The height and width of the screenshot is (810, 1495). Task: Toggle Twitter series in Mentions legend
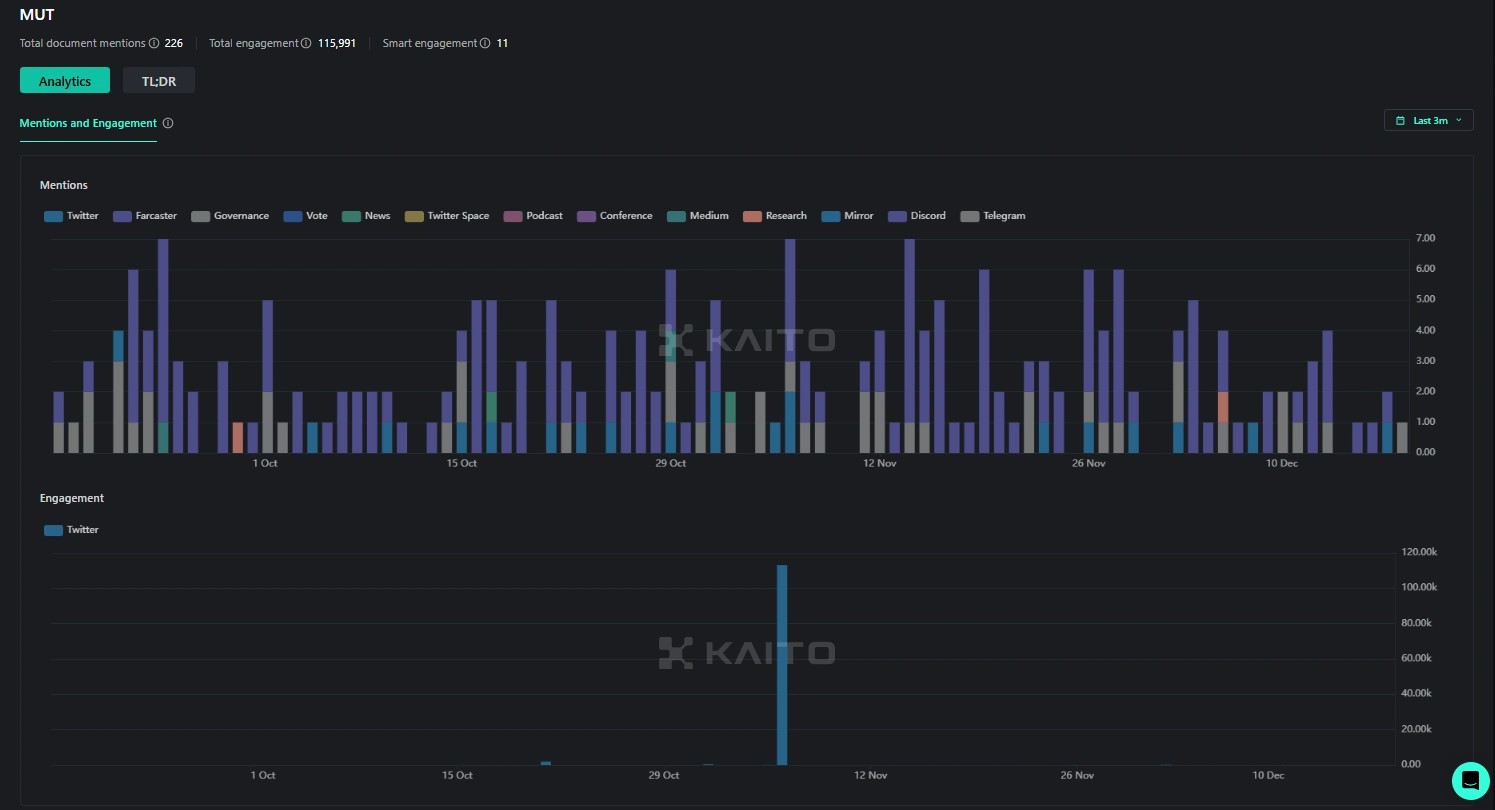(71, 216)
